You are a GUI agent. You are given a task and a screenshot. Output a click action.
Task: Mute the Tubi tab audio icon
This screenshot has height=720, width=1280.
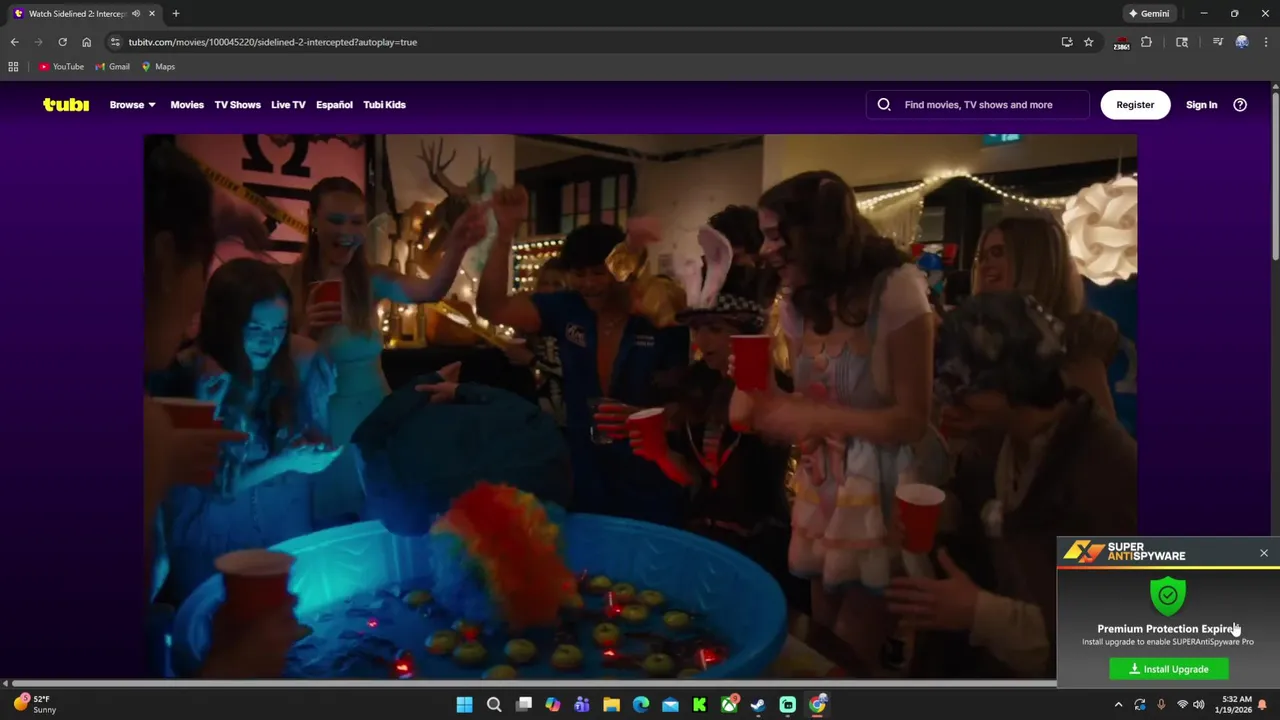(136, 13)
